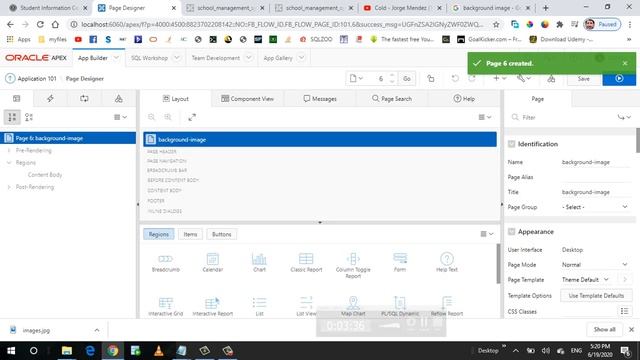Image resolution: width=640 pixels, height=360 pixels.
Task: Show the Buttons gallery tab
Action: click(x=222, y=234)
